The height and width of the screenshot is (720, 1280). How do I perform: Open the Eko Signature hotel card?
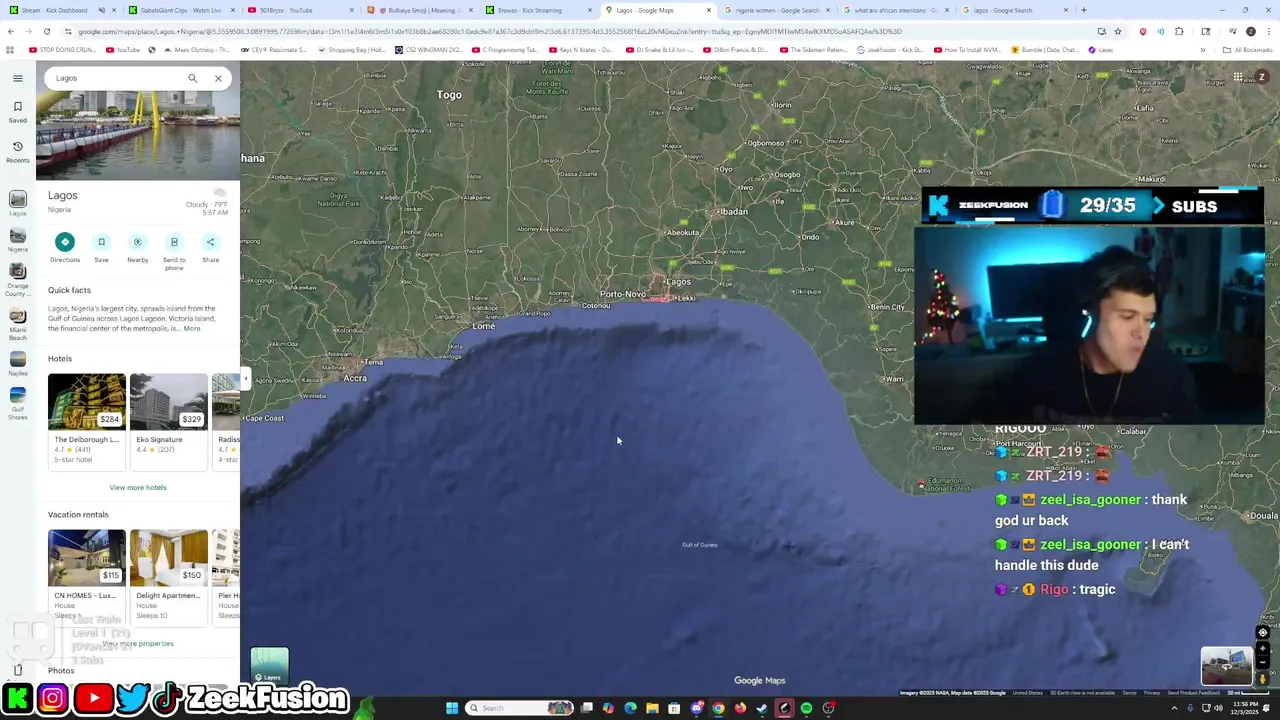(x=169, y=420)
